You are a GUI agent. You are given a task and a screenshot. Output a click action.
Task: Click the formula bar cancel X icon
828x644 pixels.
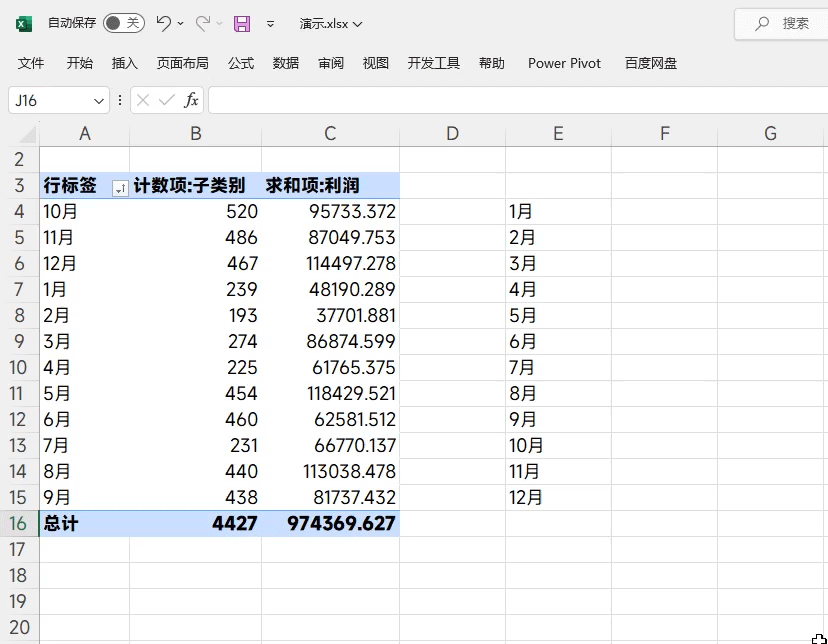coord(144,100)
